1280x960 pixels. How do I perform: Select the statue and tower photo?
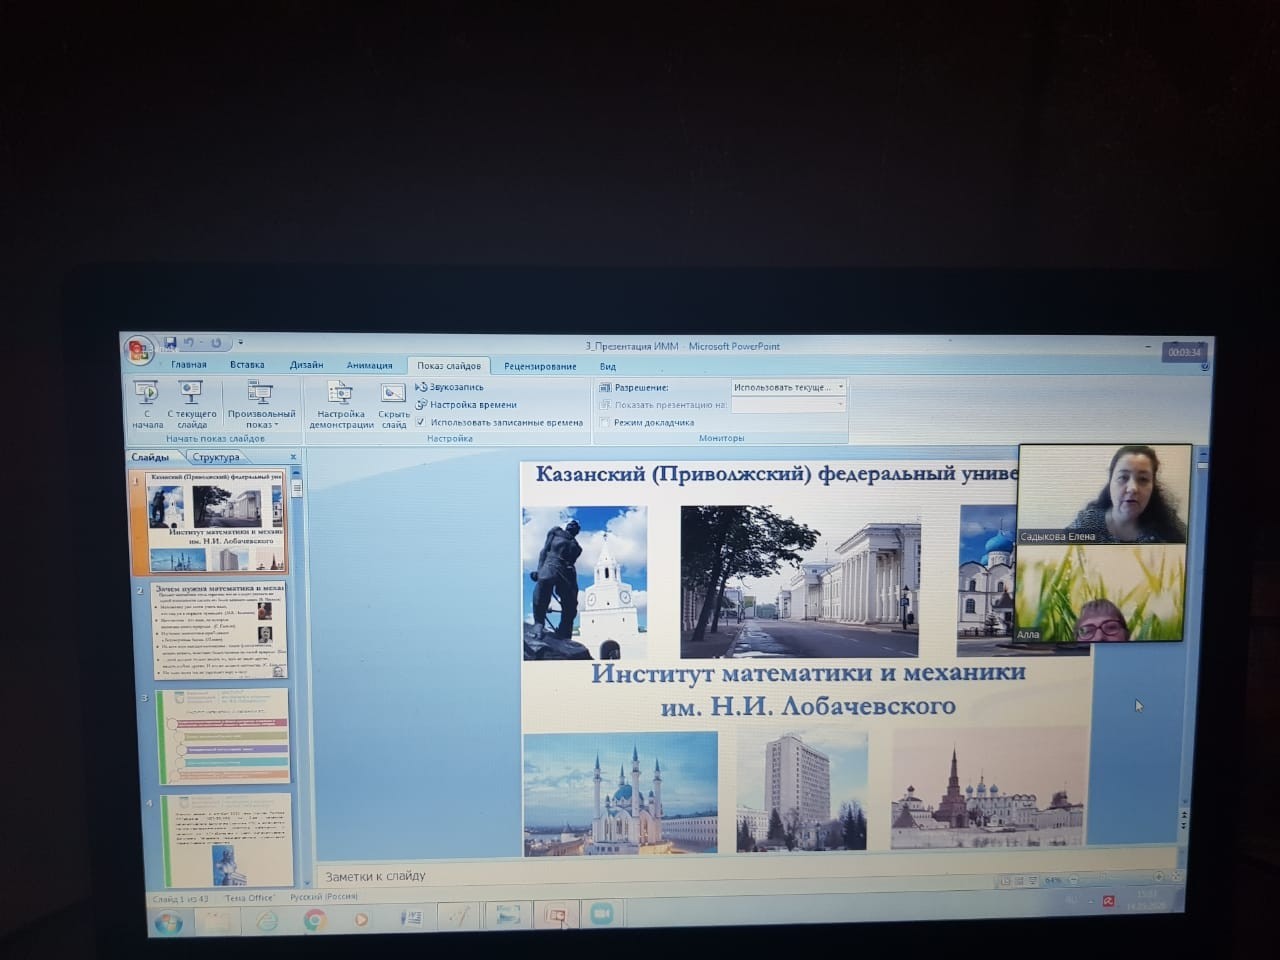585,582
